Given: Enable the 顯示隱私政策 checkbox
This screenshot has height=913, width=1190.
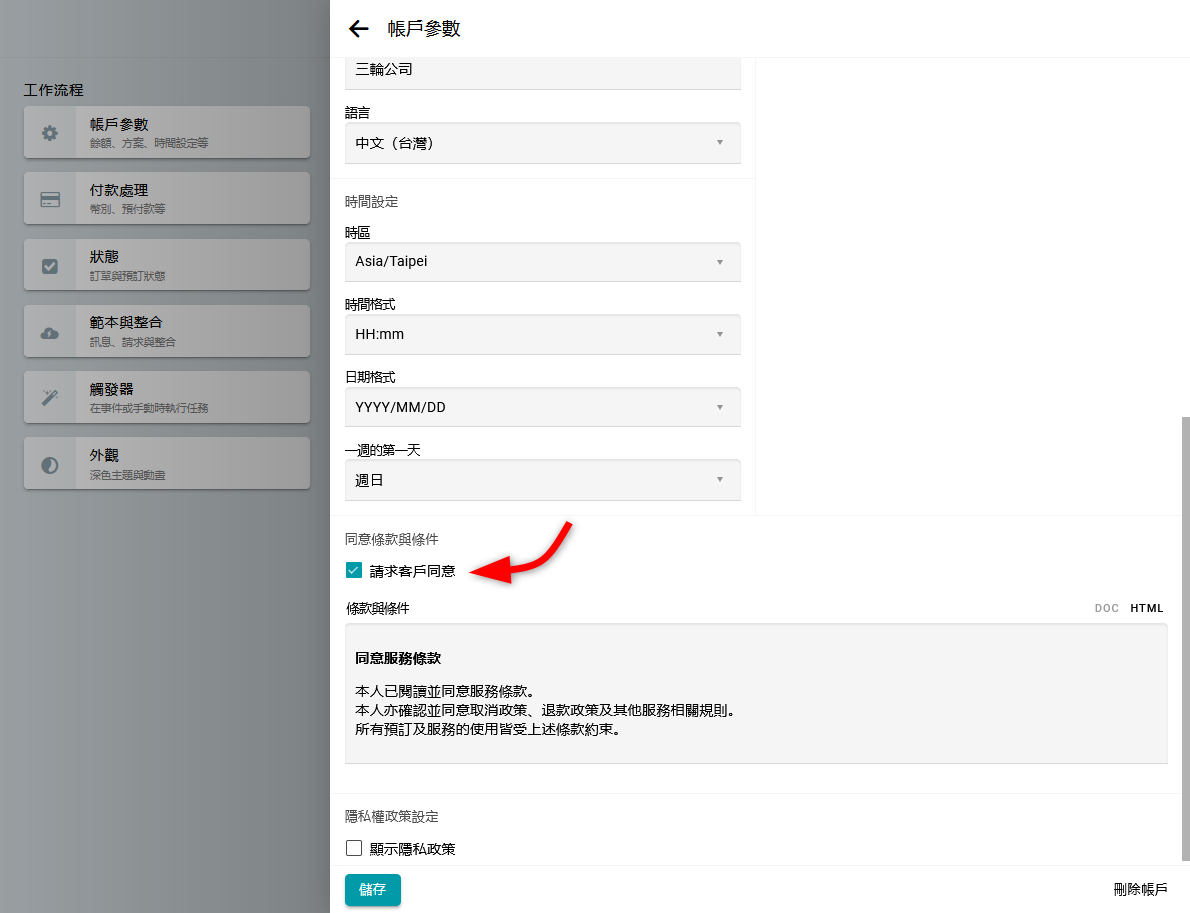Looking at the screenshot, I should click(x=354, y=849).
